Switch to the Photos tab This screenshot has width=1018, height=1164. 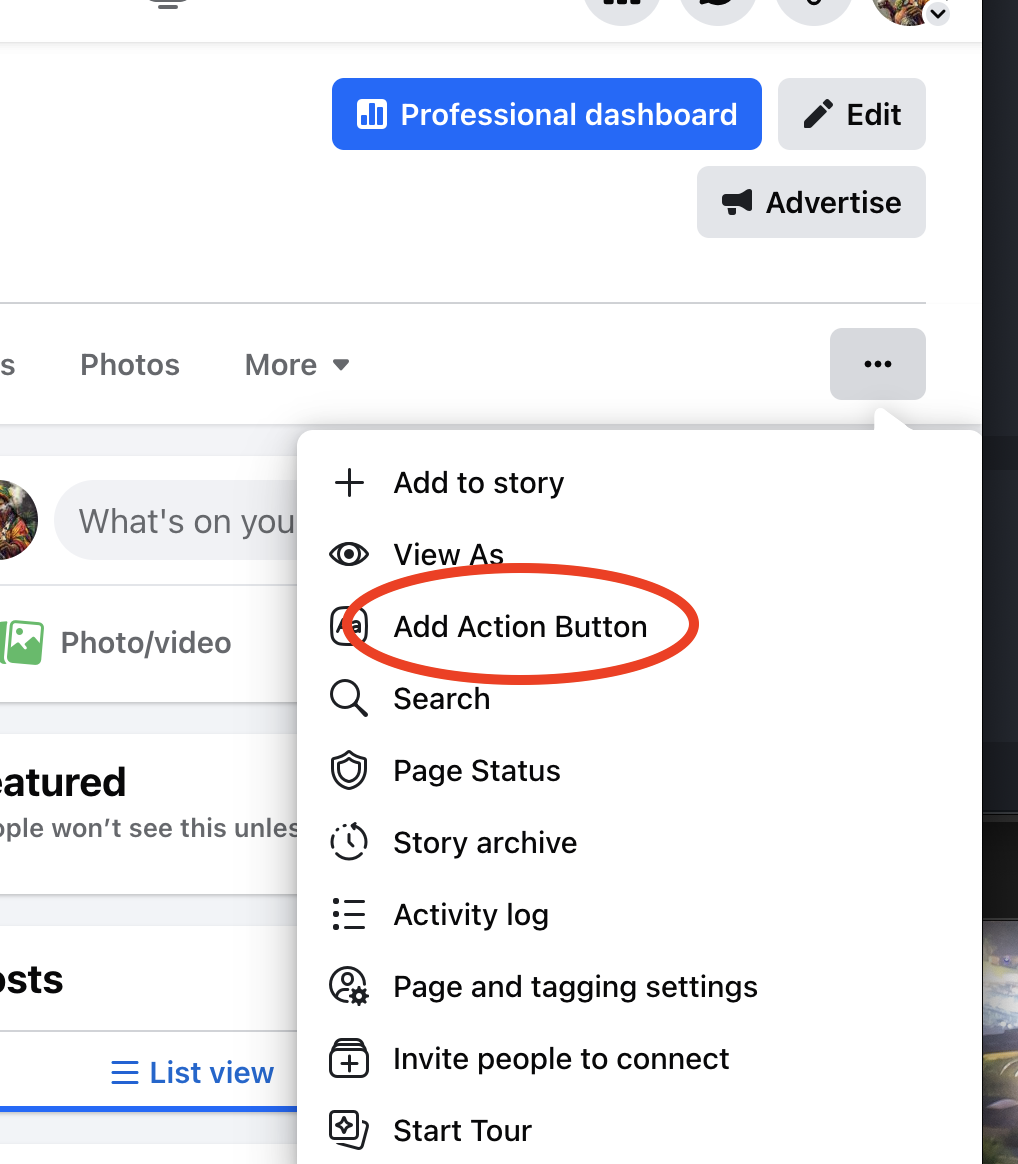130,365
